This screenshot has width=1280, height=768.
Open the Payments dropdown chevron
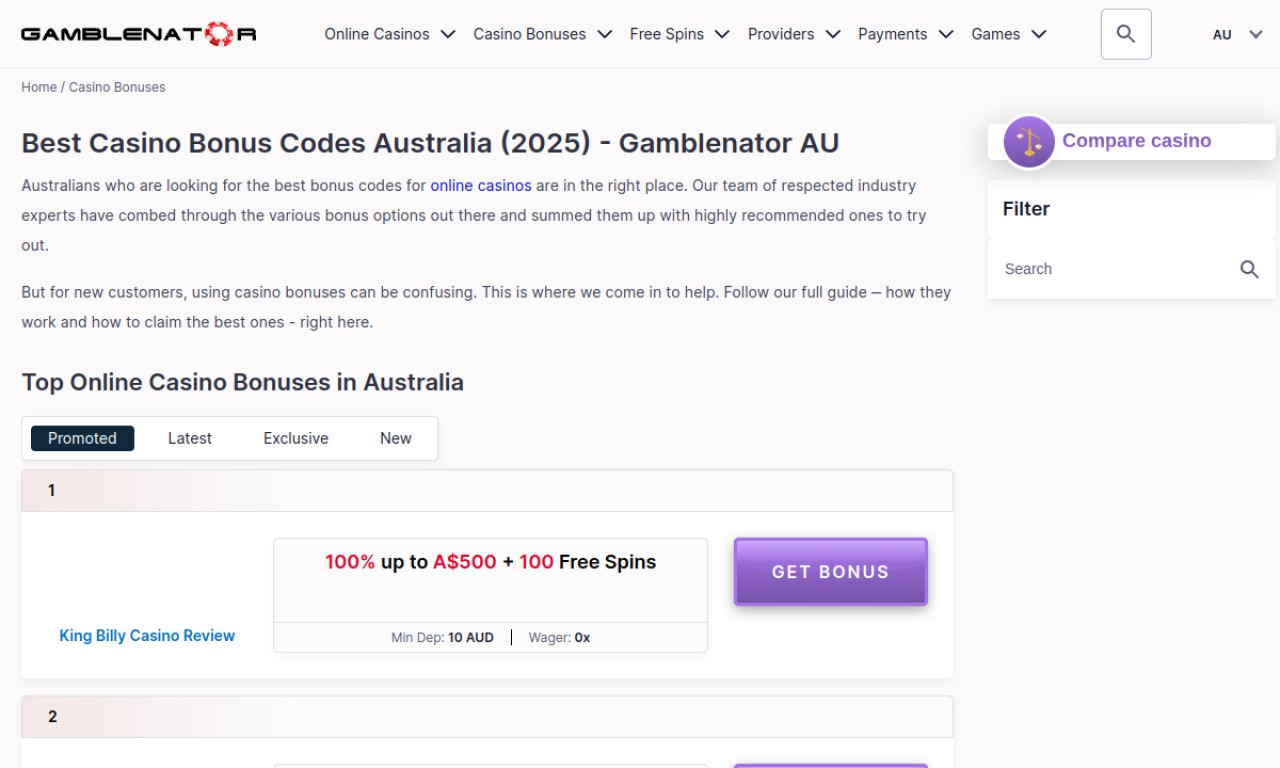click(946, 34)
